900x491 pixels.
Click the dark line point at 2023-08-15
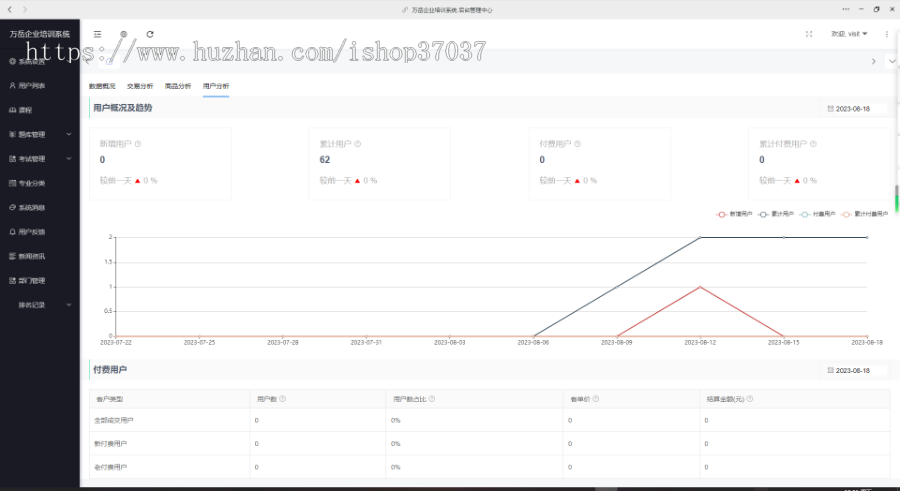[783, 237]
